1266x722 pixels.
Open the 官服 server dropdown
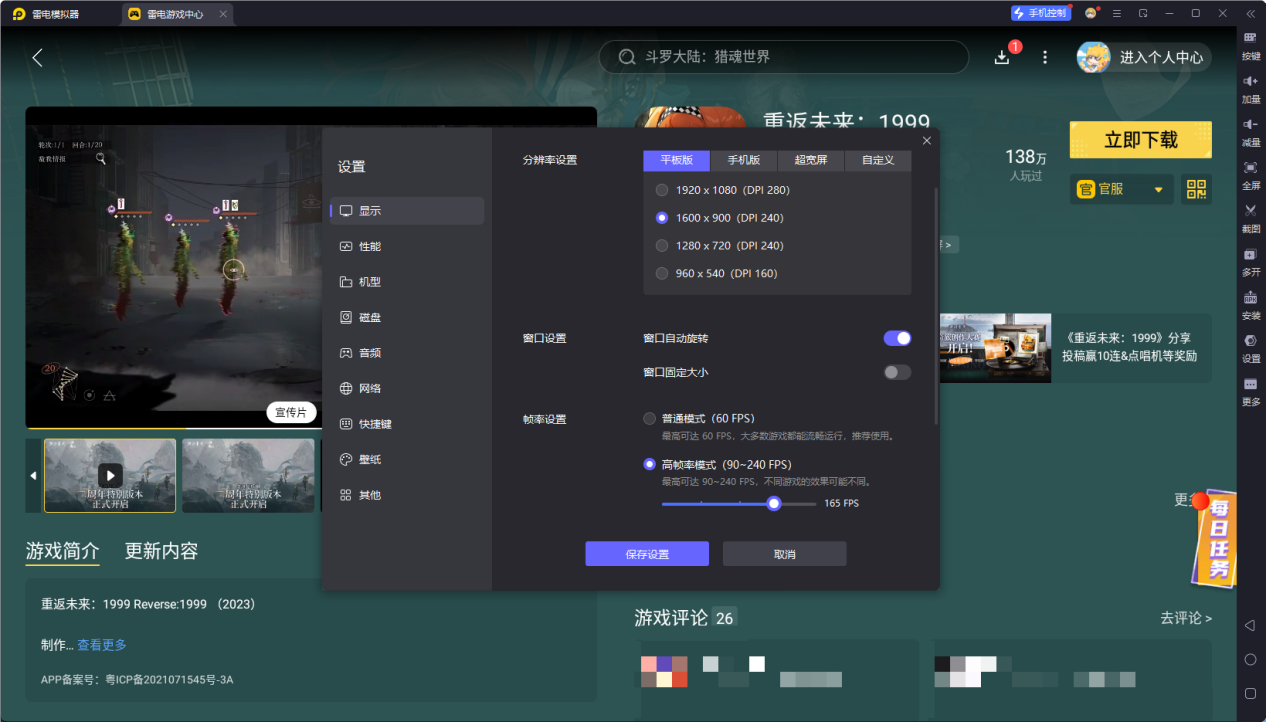pyautogui.click(x=1122, y=188)
